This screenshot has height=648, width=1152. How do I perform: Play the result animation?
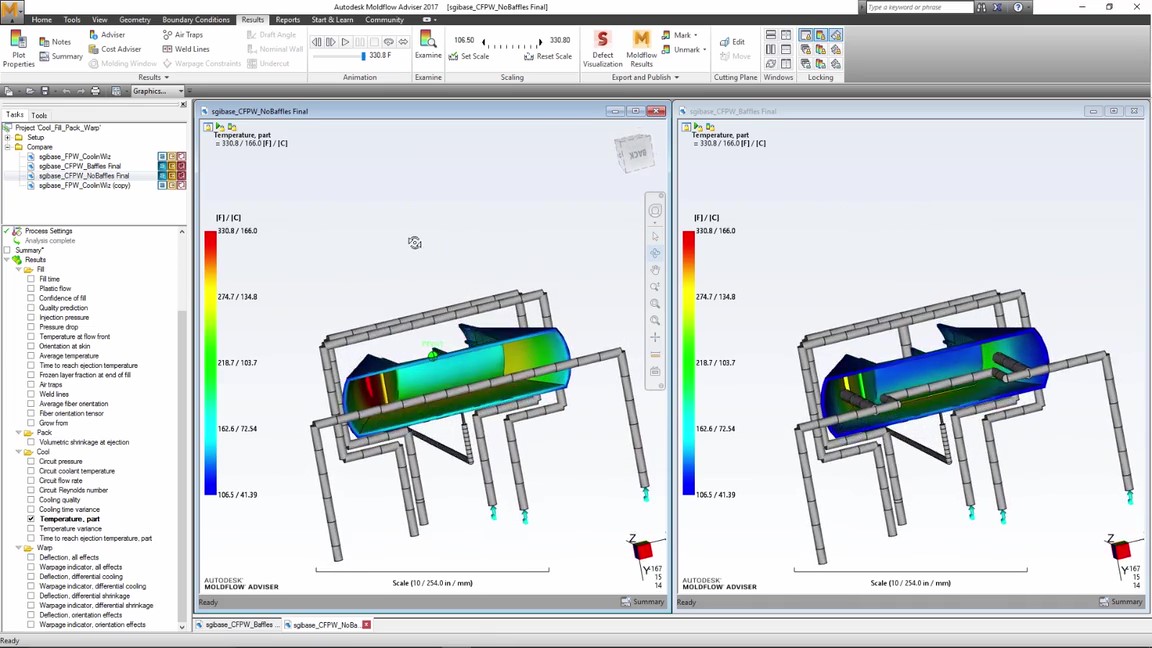(x=345, y=42)
